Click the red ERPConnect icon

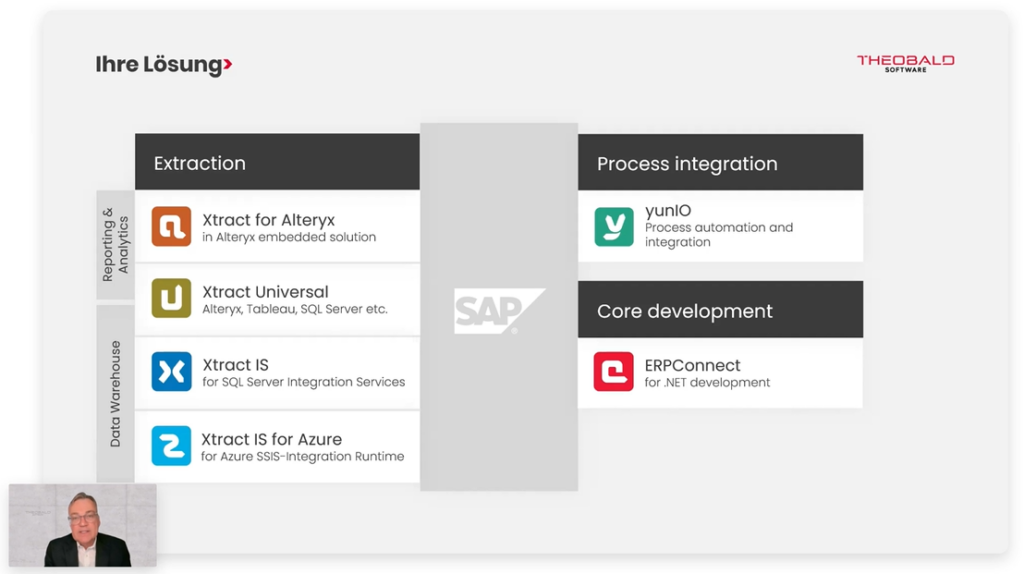click(x=614, y=371)
